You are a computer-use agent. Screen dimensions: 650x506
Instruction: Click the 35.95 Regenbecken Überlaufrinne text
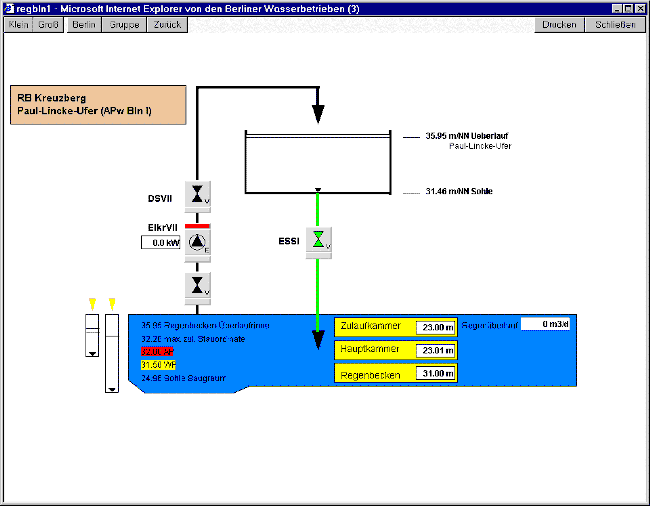click(x=206, y=325)
